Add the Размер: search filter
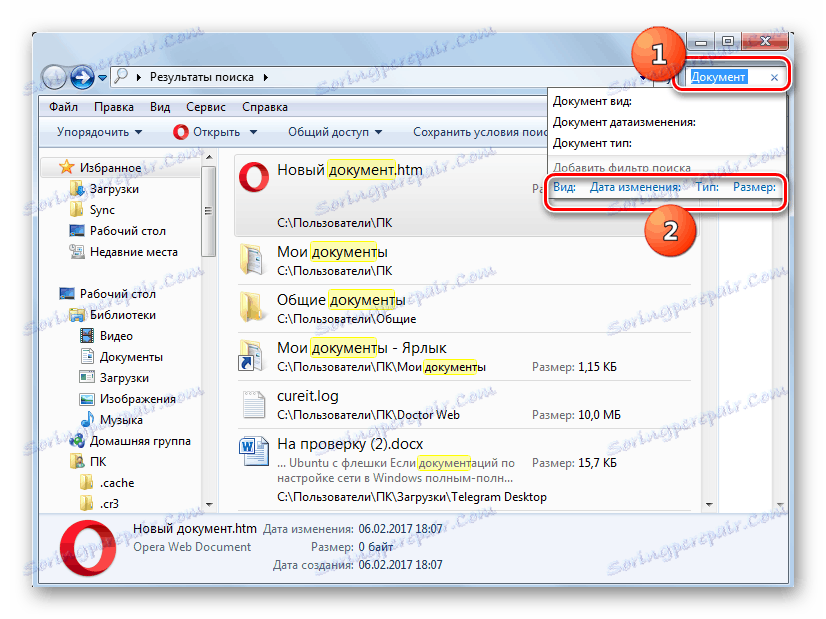 tap(754, 187)
